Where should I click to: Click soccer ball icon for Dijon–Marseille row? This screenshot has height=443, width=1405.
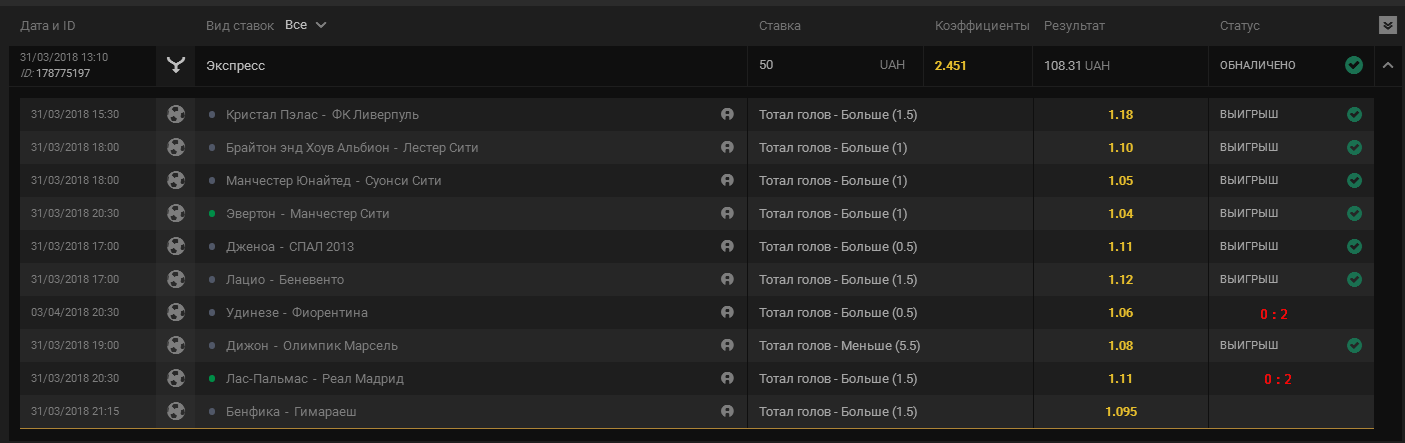click(176, 345)
